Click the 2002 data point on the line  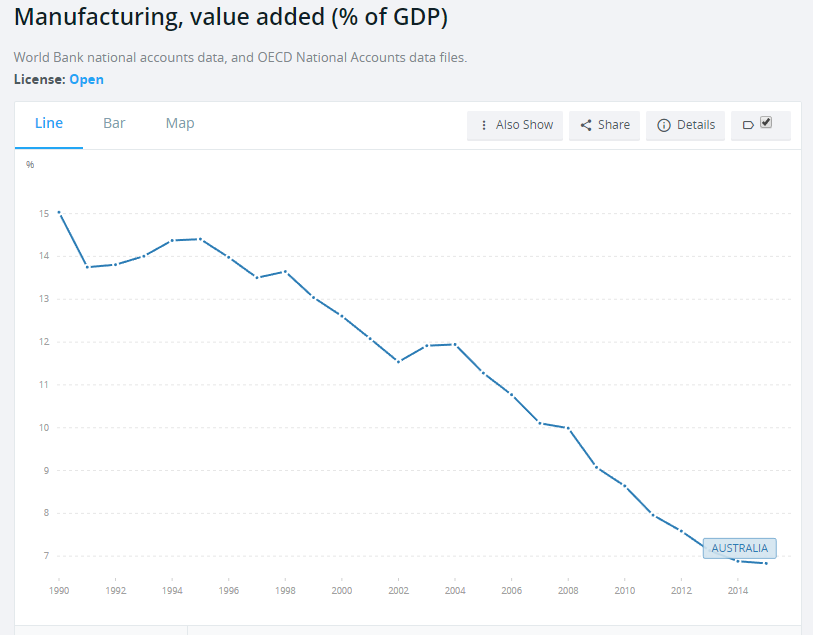click(x=398, y=362)
